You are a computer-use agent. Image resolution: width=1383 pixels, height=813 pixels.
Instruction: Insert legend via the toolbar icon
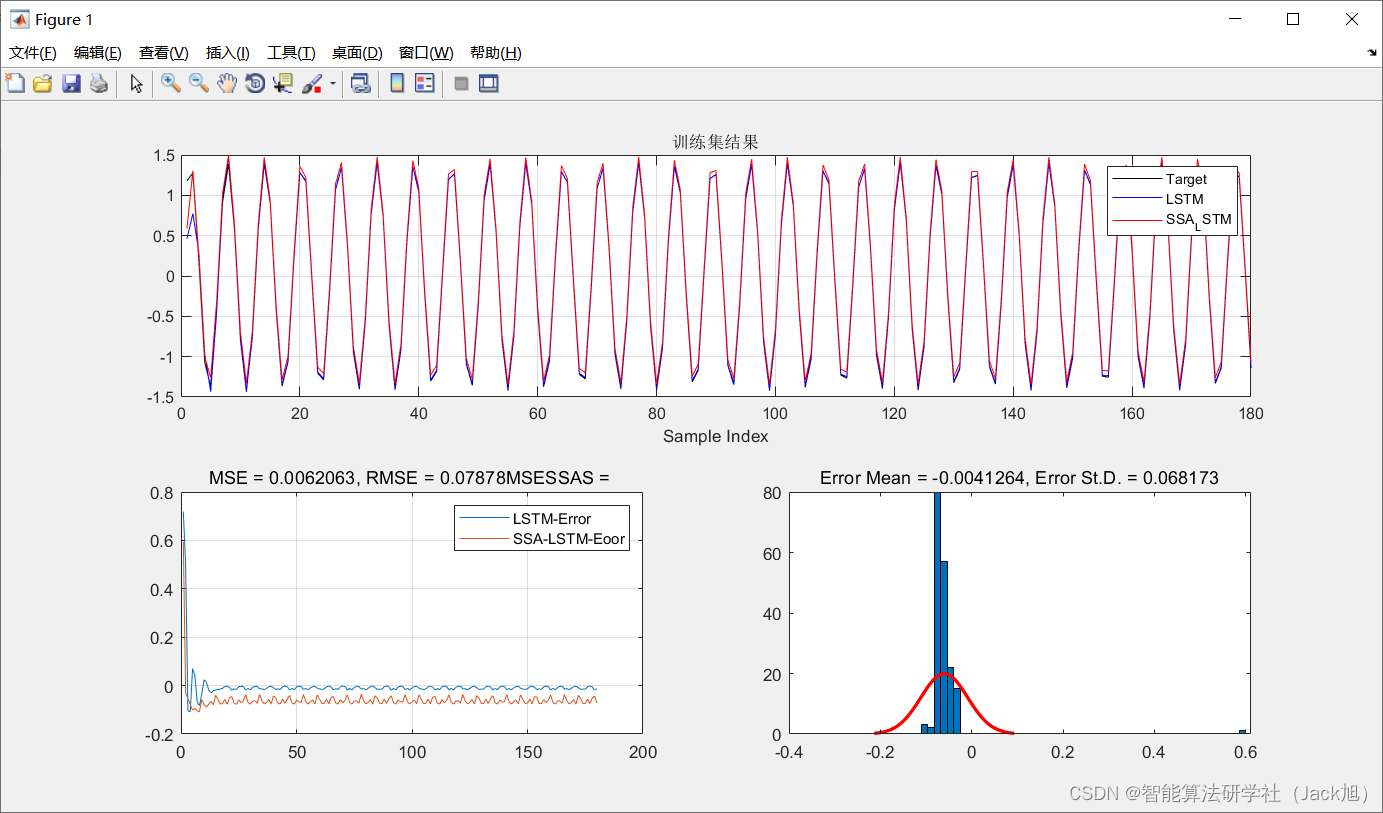pos(425,84)
